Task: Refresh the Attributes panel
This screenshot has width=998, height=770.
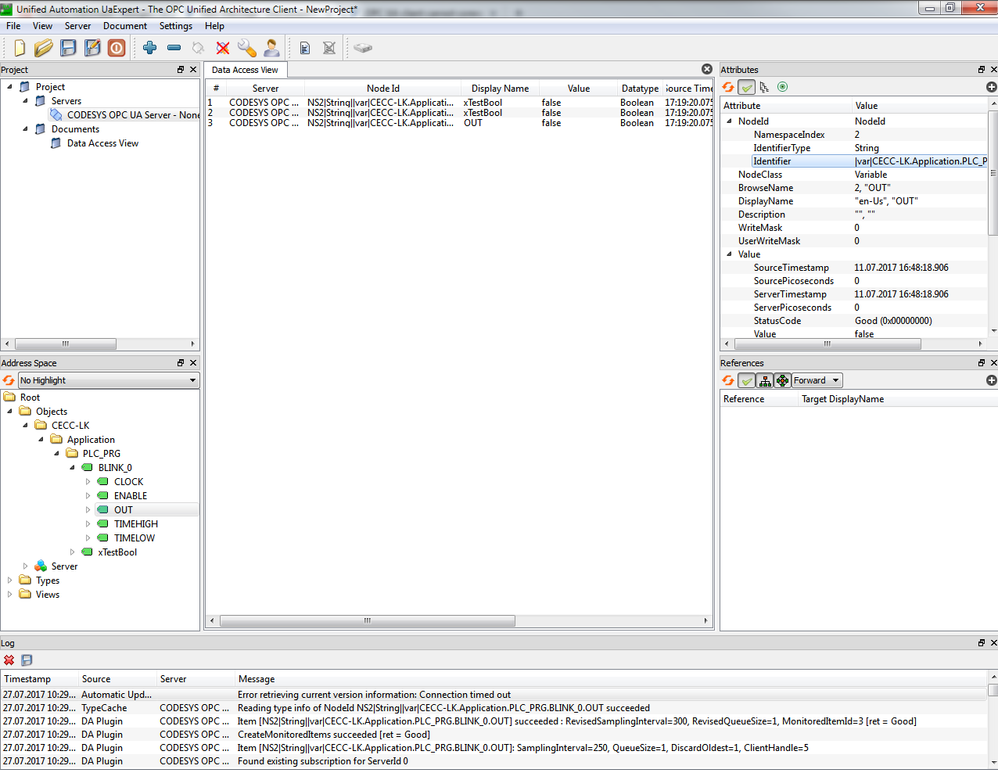Action: click(x=729, y=88)
